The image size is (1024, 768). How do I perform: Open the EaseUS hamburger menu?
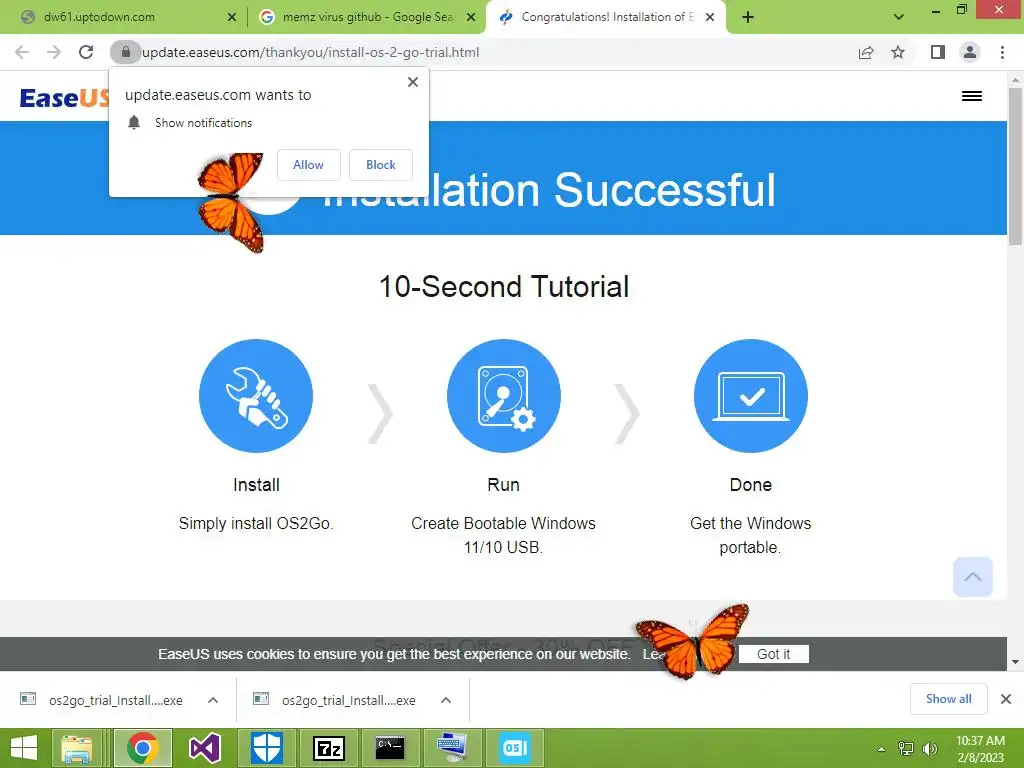[972, 96]
